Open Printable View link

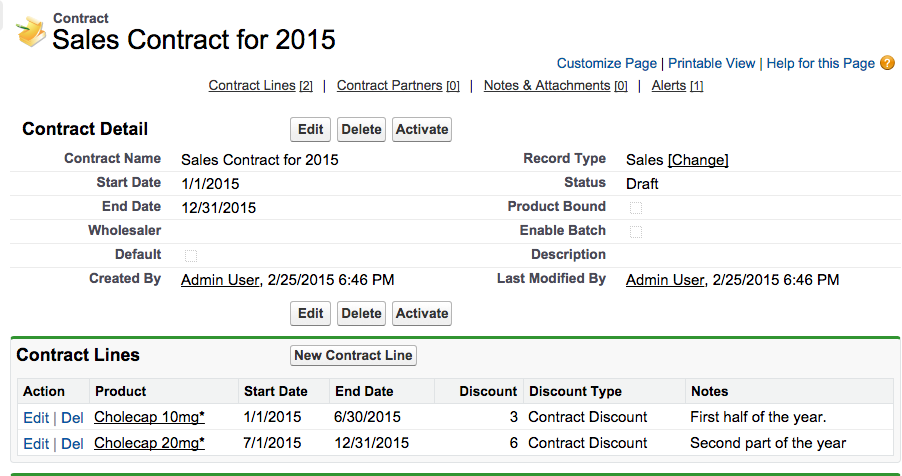click(x=711, y=63)
